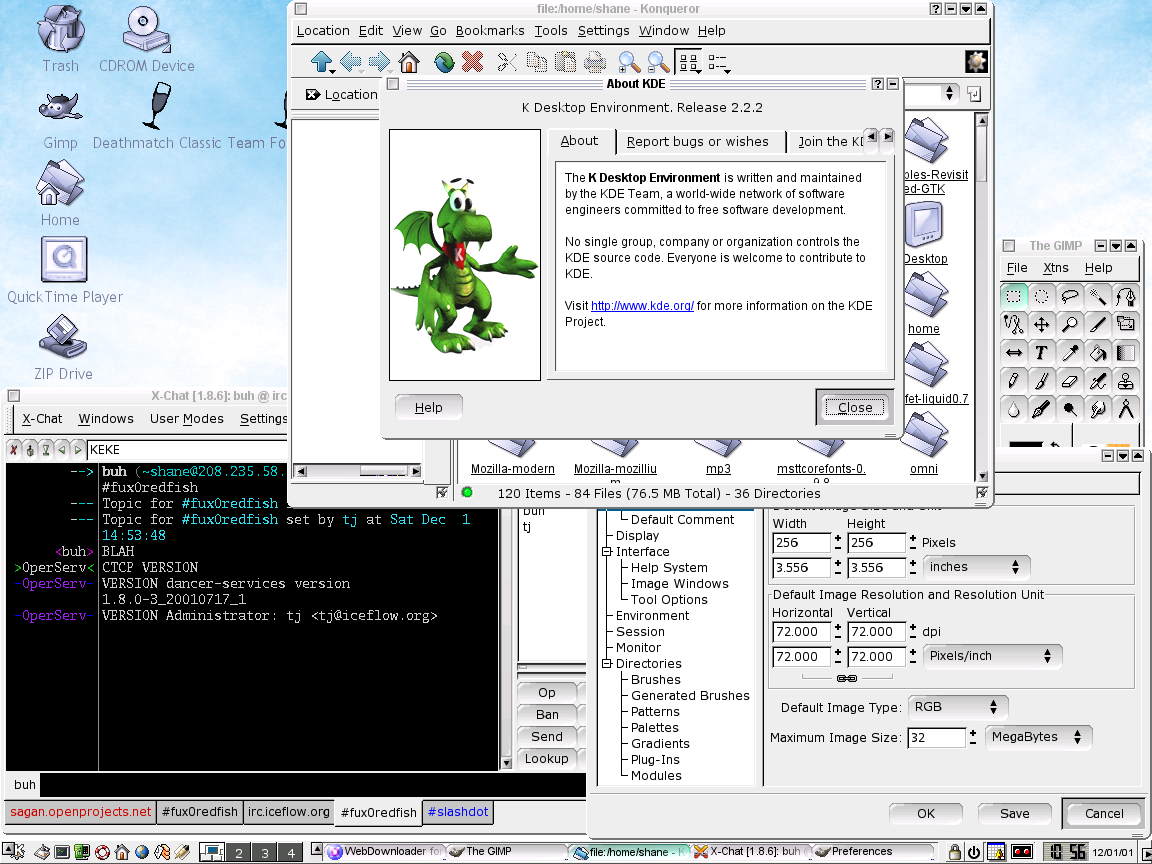Select the Flip tool in GIMP toolbox

[1013, 353]
